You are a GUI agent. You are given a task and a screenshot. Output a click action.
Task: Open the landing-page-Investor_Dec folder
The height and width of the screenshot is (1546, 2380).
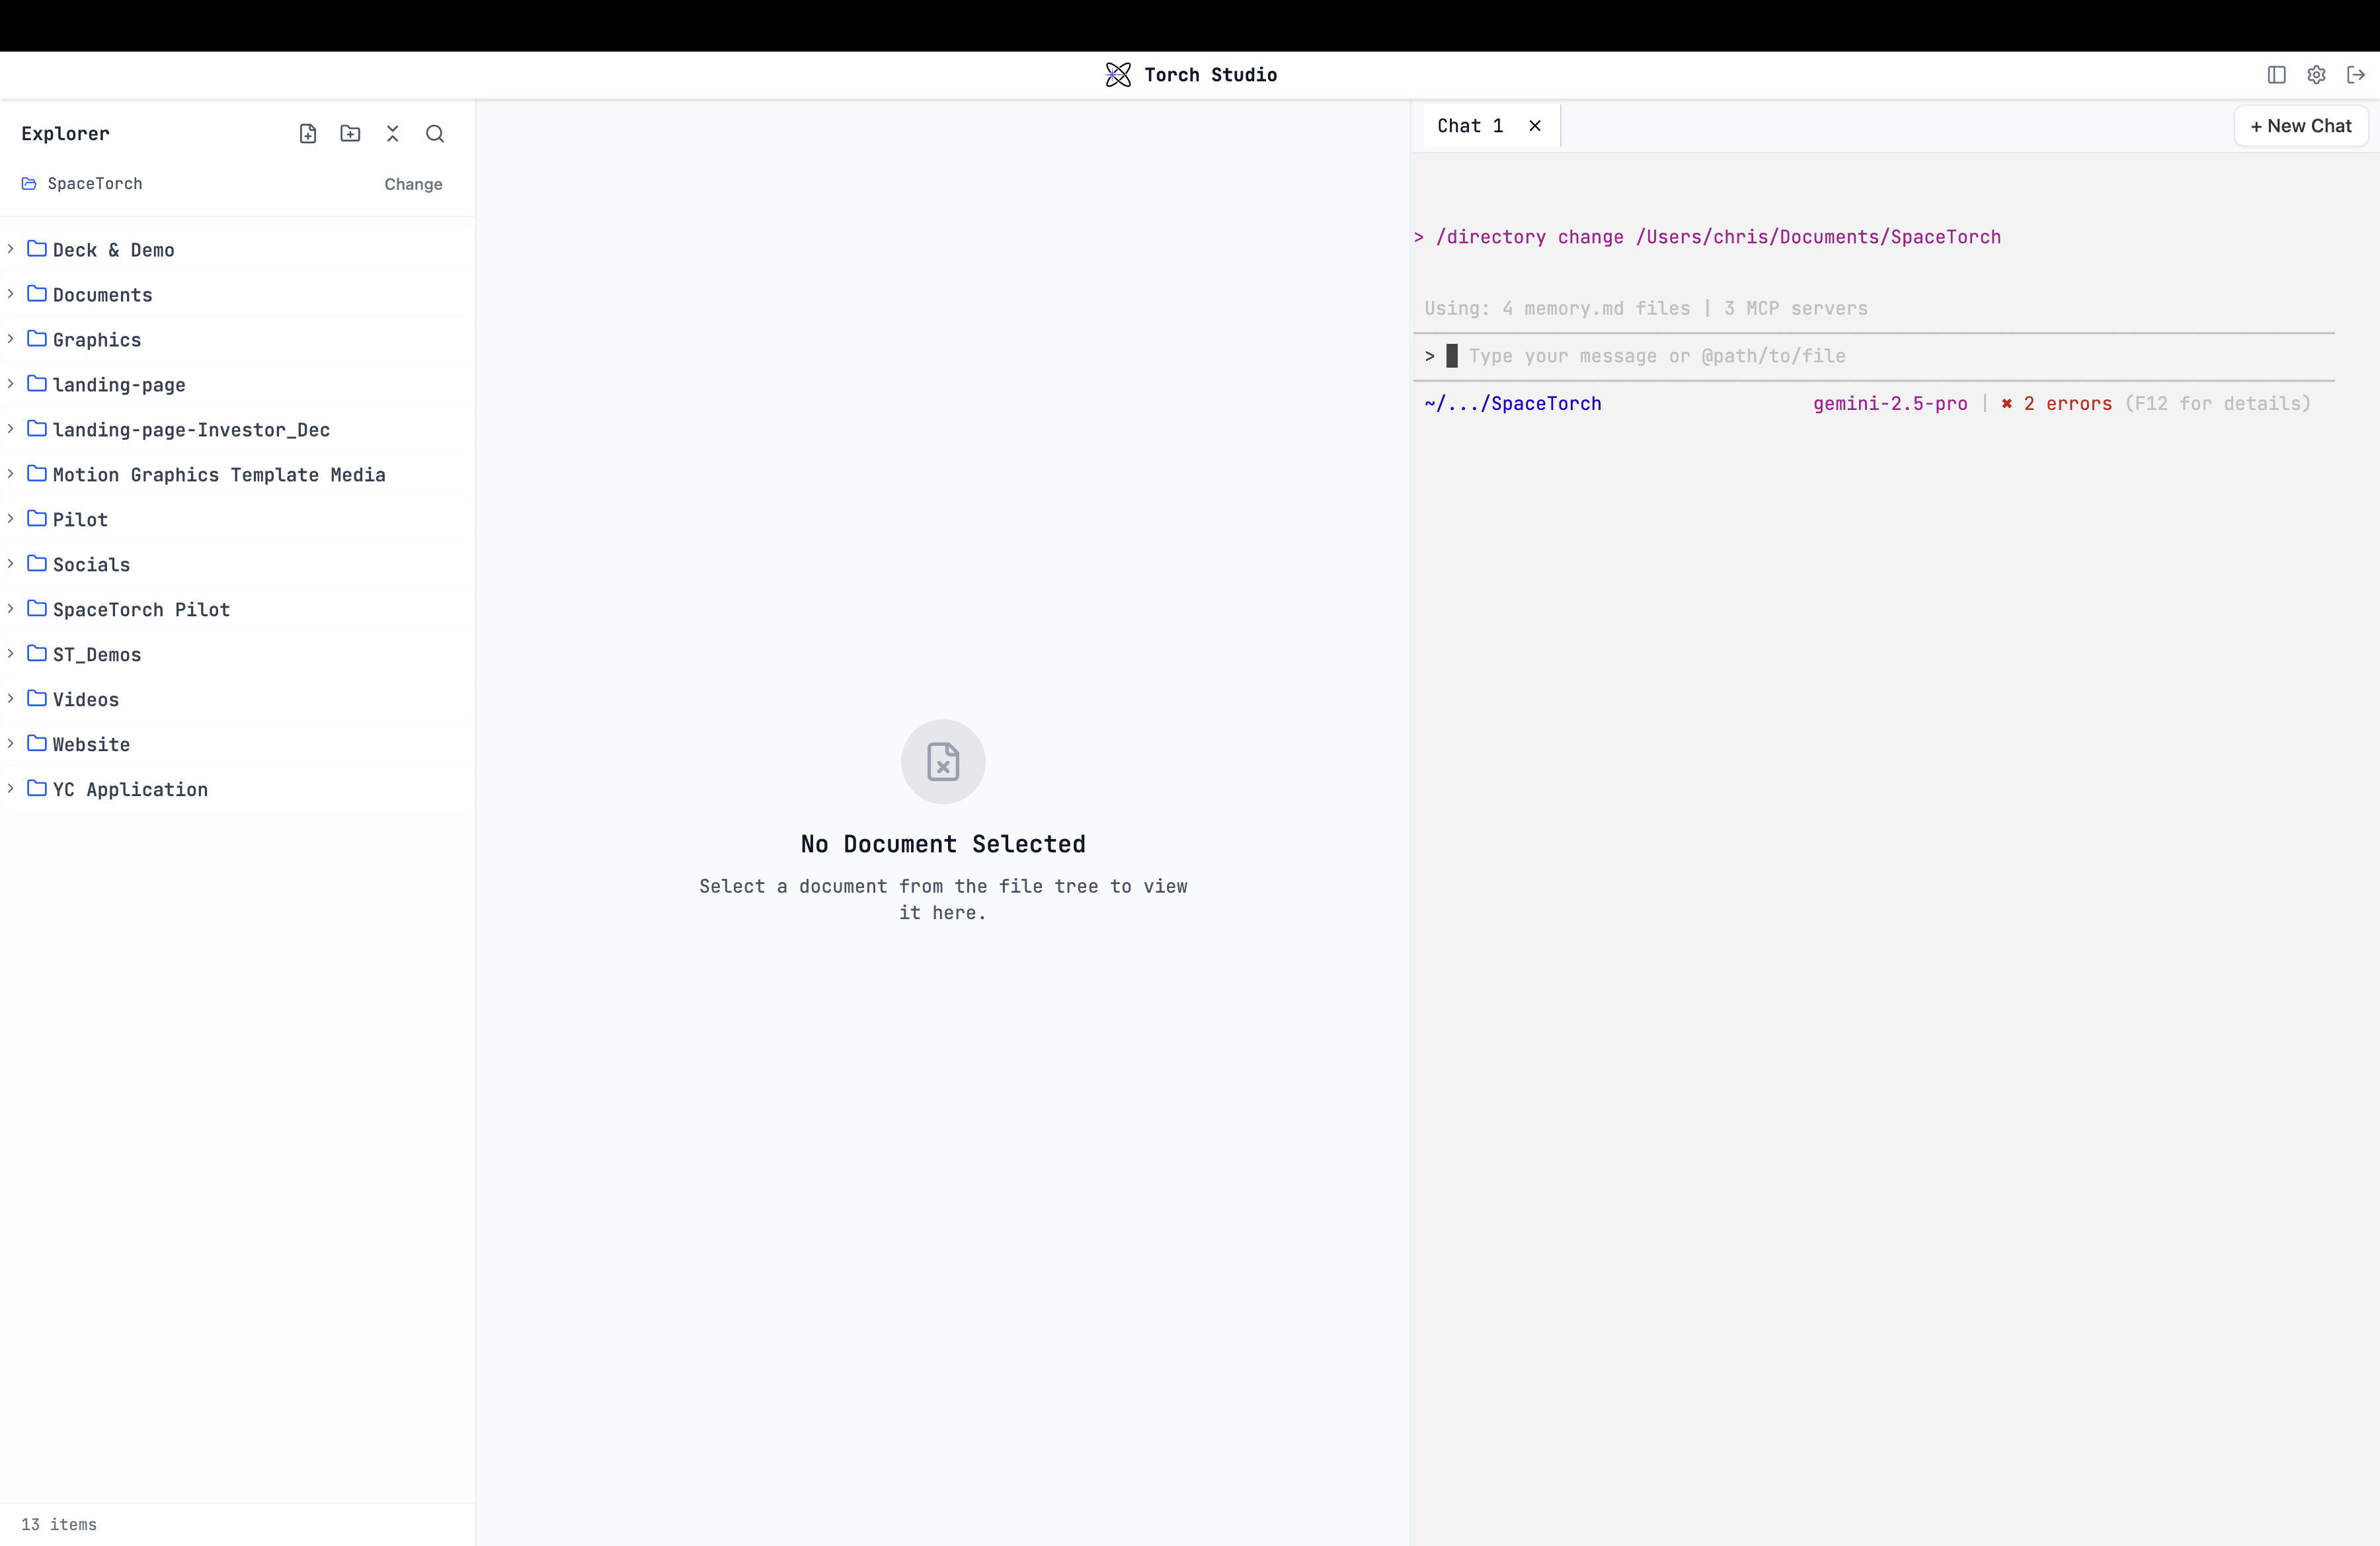(191, 430)
